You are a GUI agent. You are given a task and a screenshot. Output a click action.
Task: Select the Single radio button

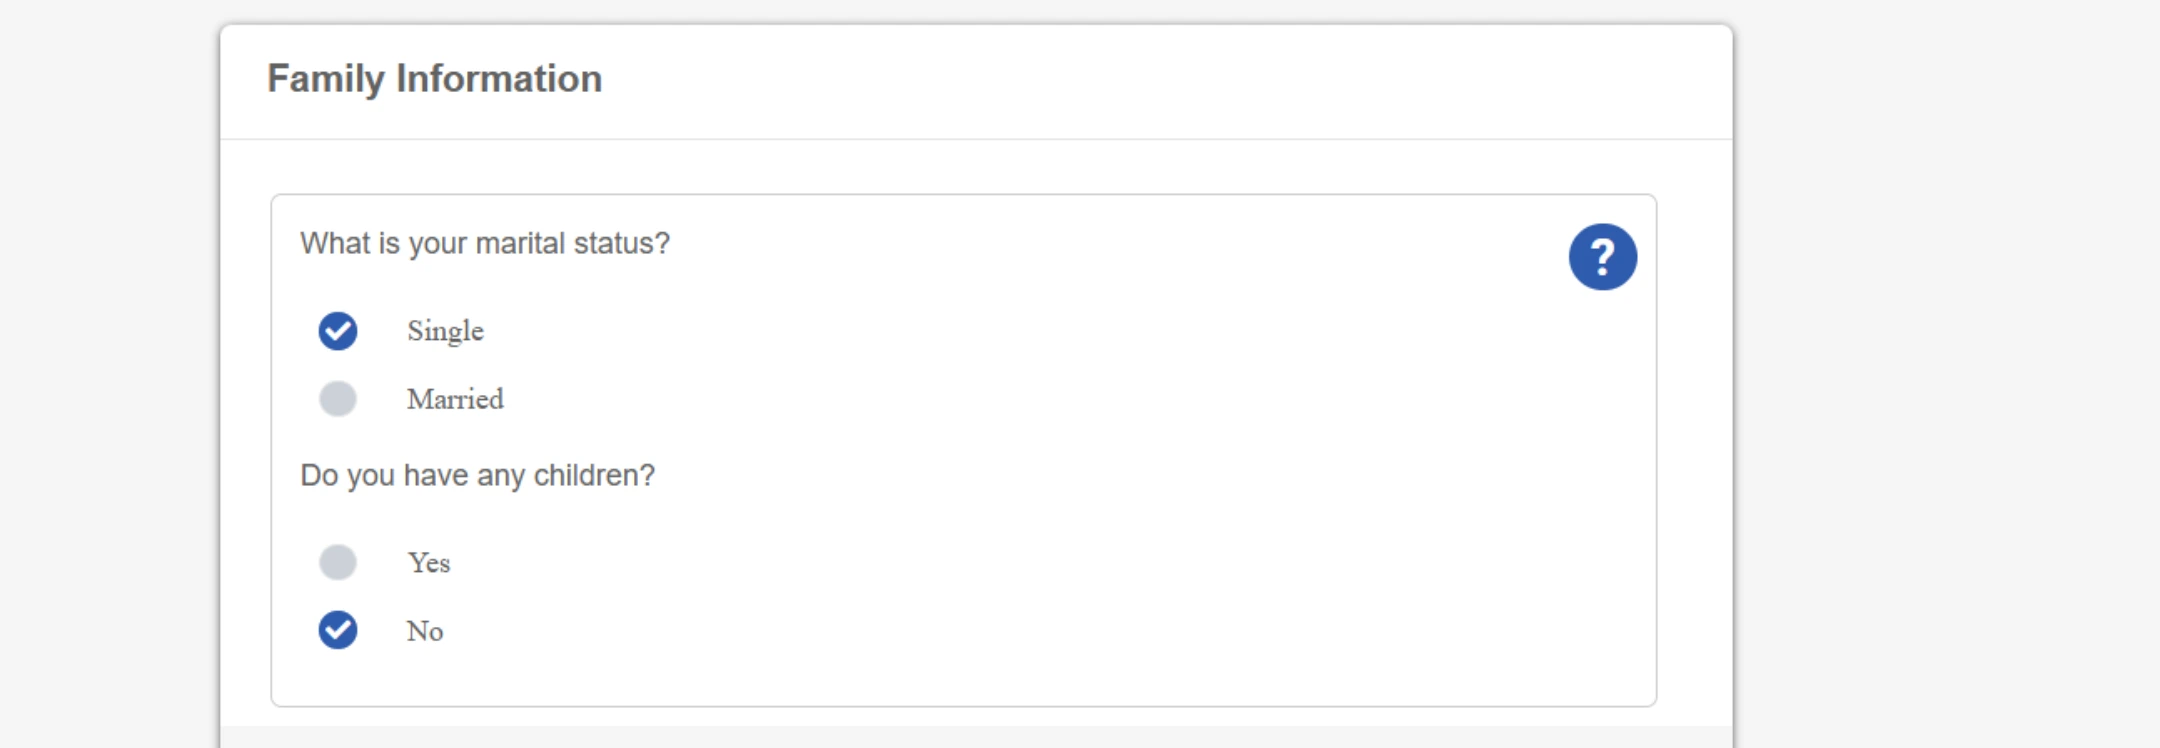pyautogui.click(x=338, y=331)
